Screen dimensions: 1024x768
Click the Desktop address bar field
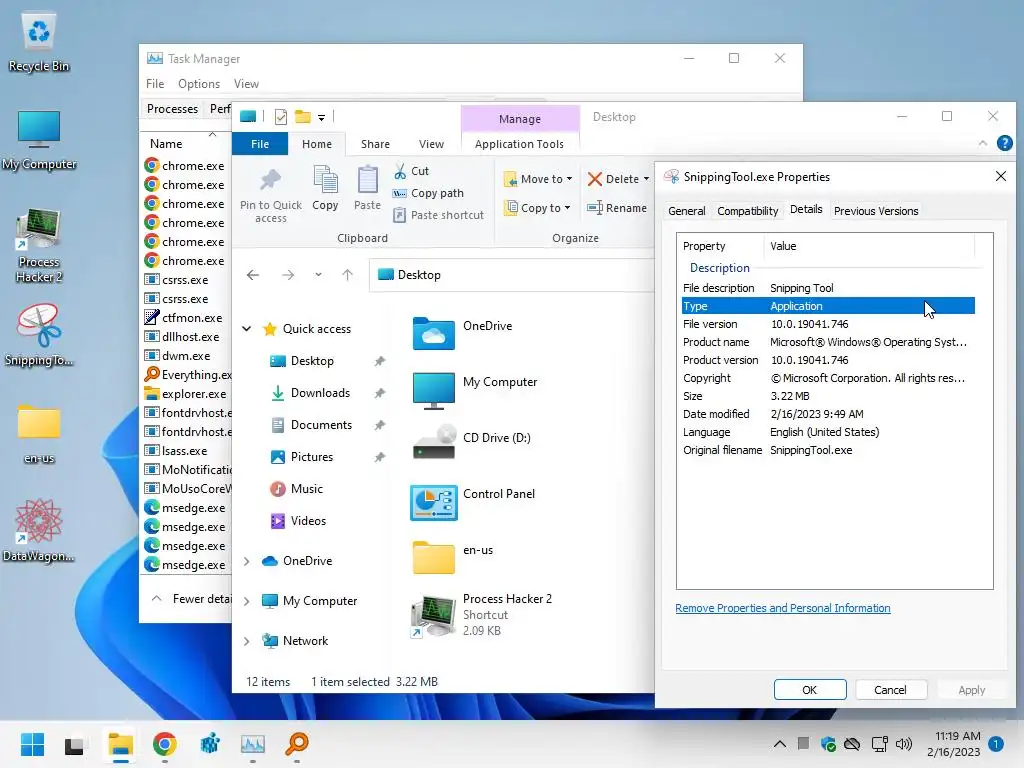point(513,275)
